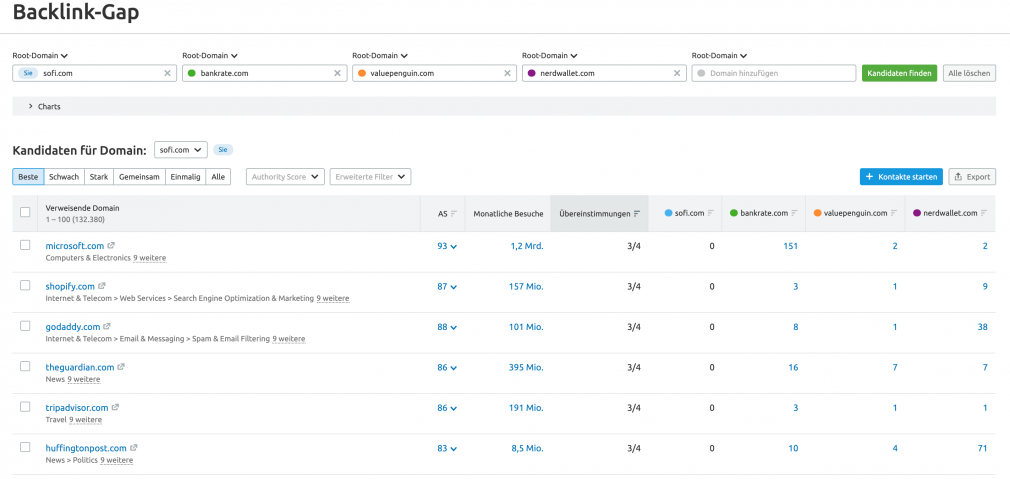Screen dimensions: 1010x479
Task: Select the Gemeinsam tab
Action: 139,176
